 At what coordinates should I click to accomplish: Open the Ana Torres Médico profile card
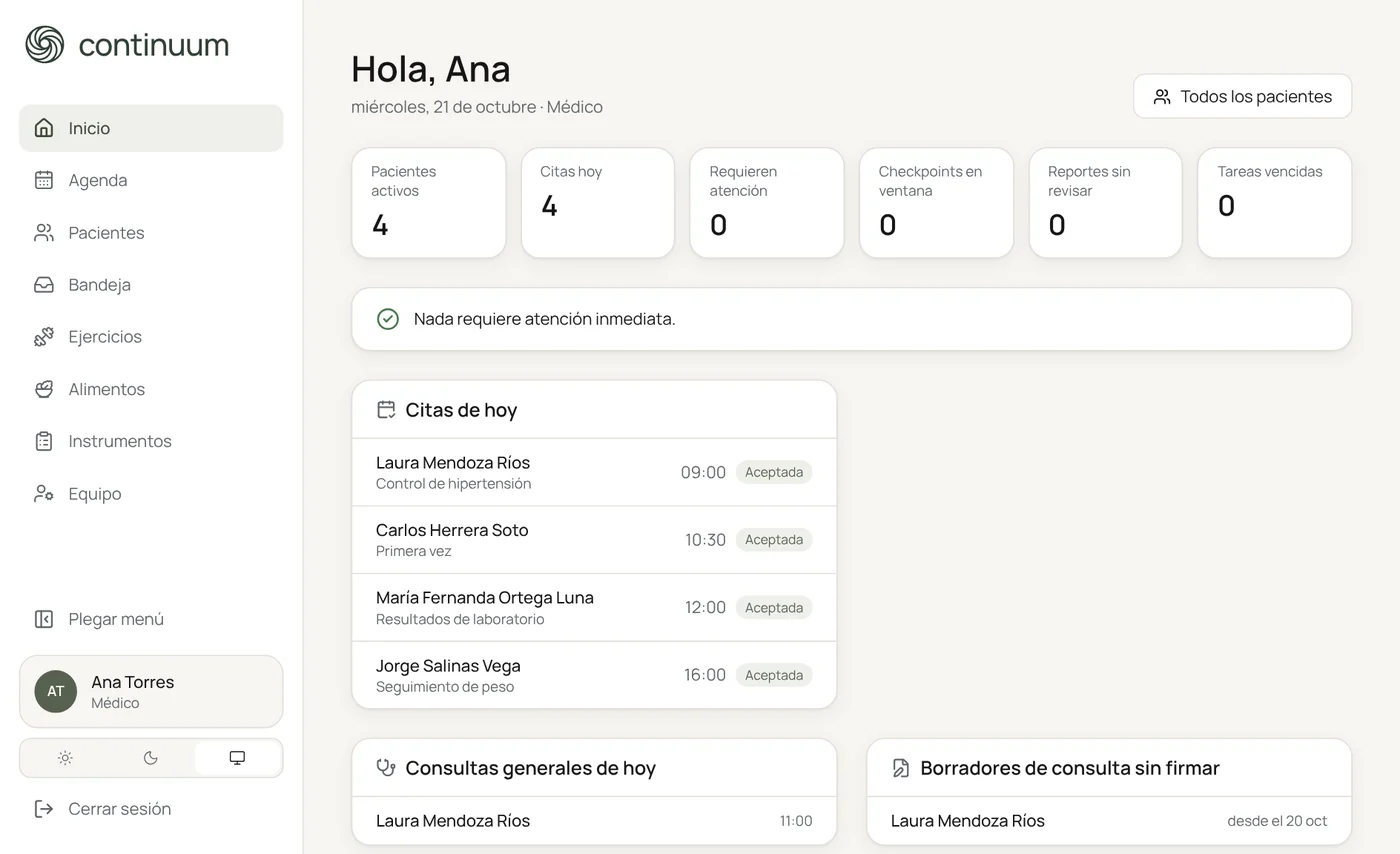(x=151, y=691)
